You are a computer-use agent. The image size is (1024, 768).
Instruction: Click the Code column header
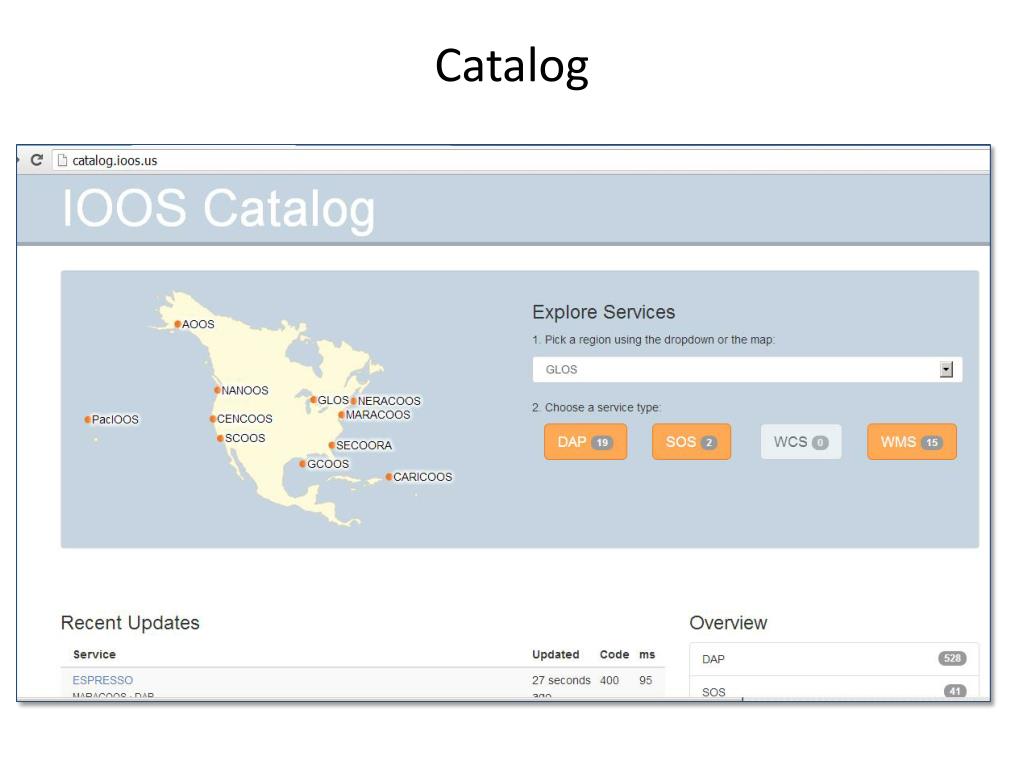click(614, 654)
